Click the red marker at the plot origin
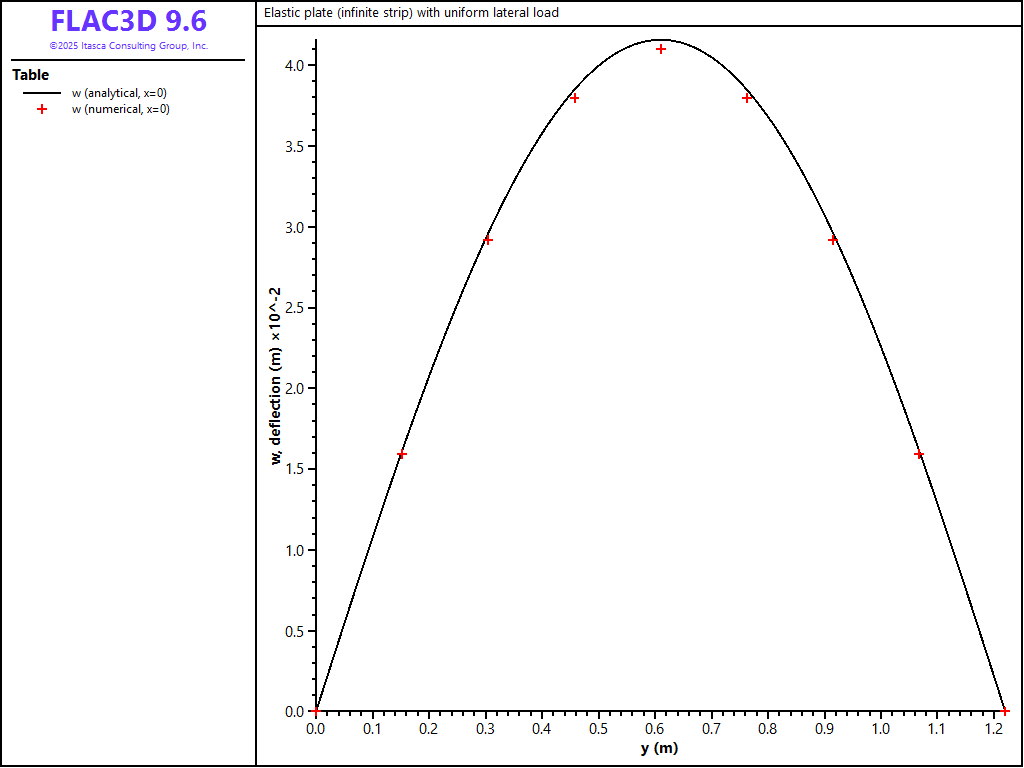Image resolution: width=1024 pixels, height=768 pixels. click(316, 711)
